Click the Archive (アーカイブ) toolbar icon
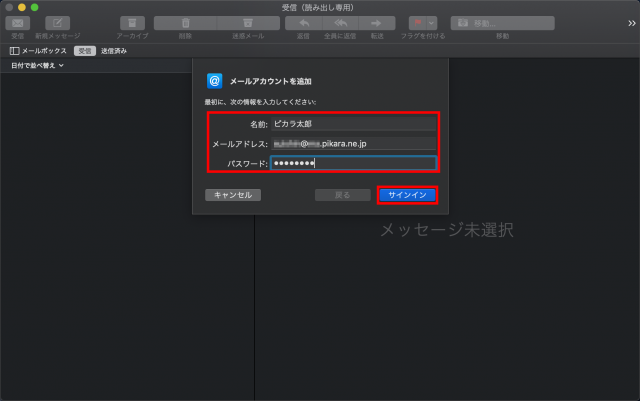Viewport: 640px width, 401px height. pyautogui.click(x=132, y=23)
